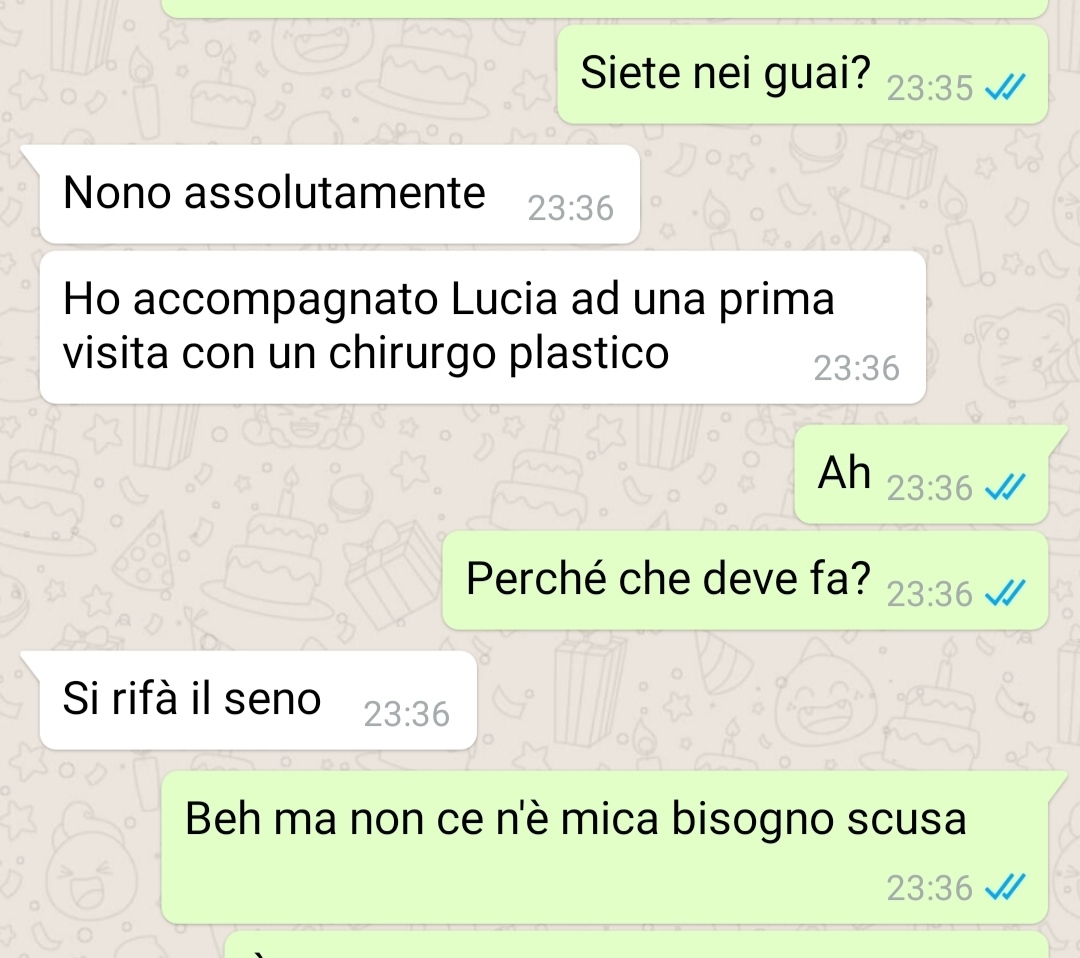Tap the 23:35 timestamp on sent message
This screenshot has height=958, width=1080.
click(930, 88)
